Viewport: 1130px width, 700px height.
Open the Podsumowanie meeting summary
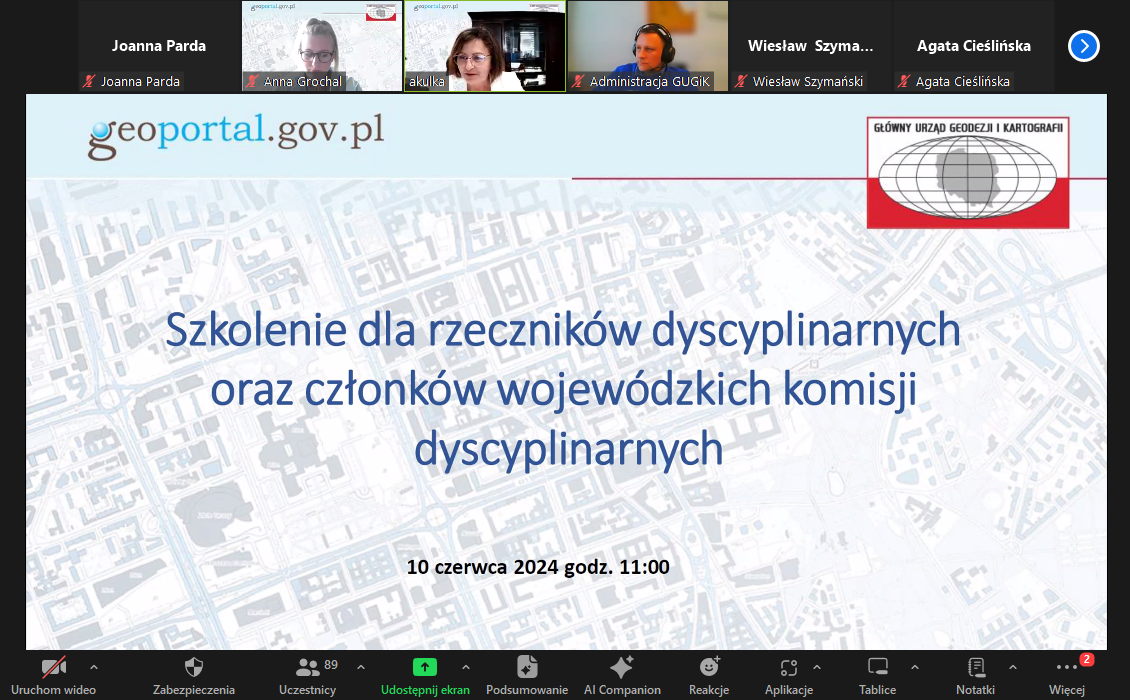coord(527,668)
